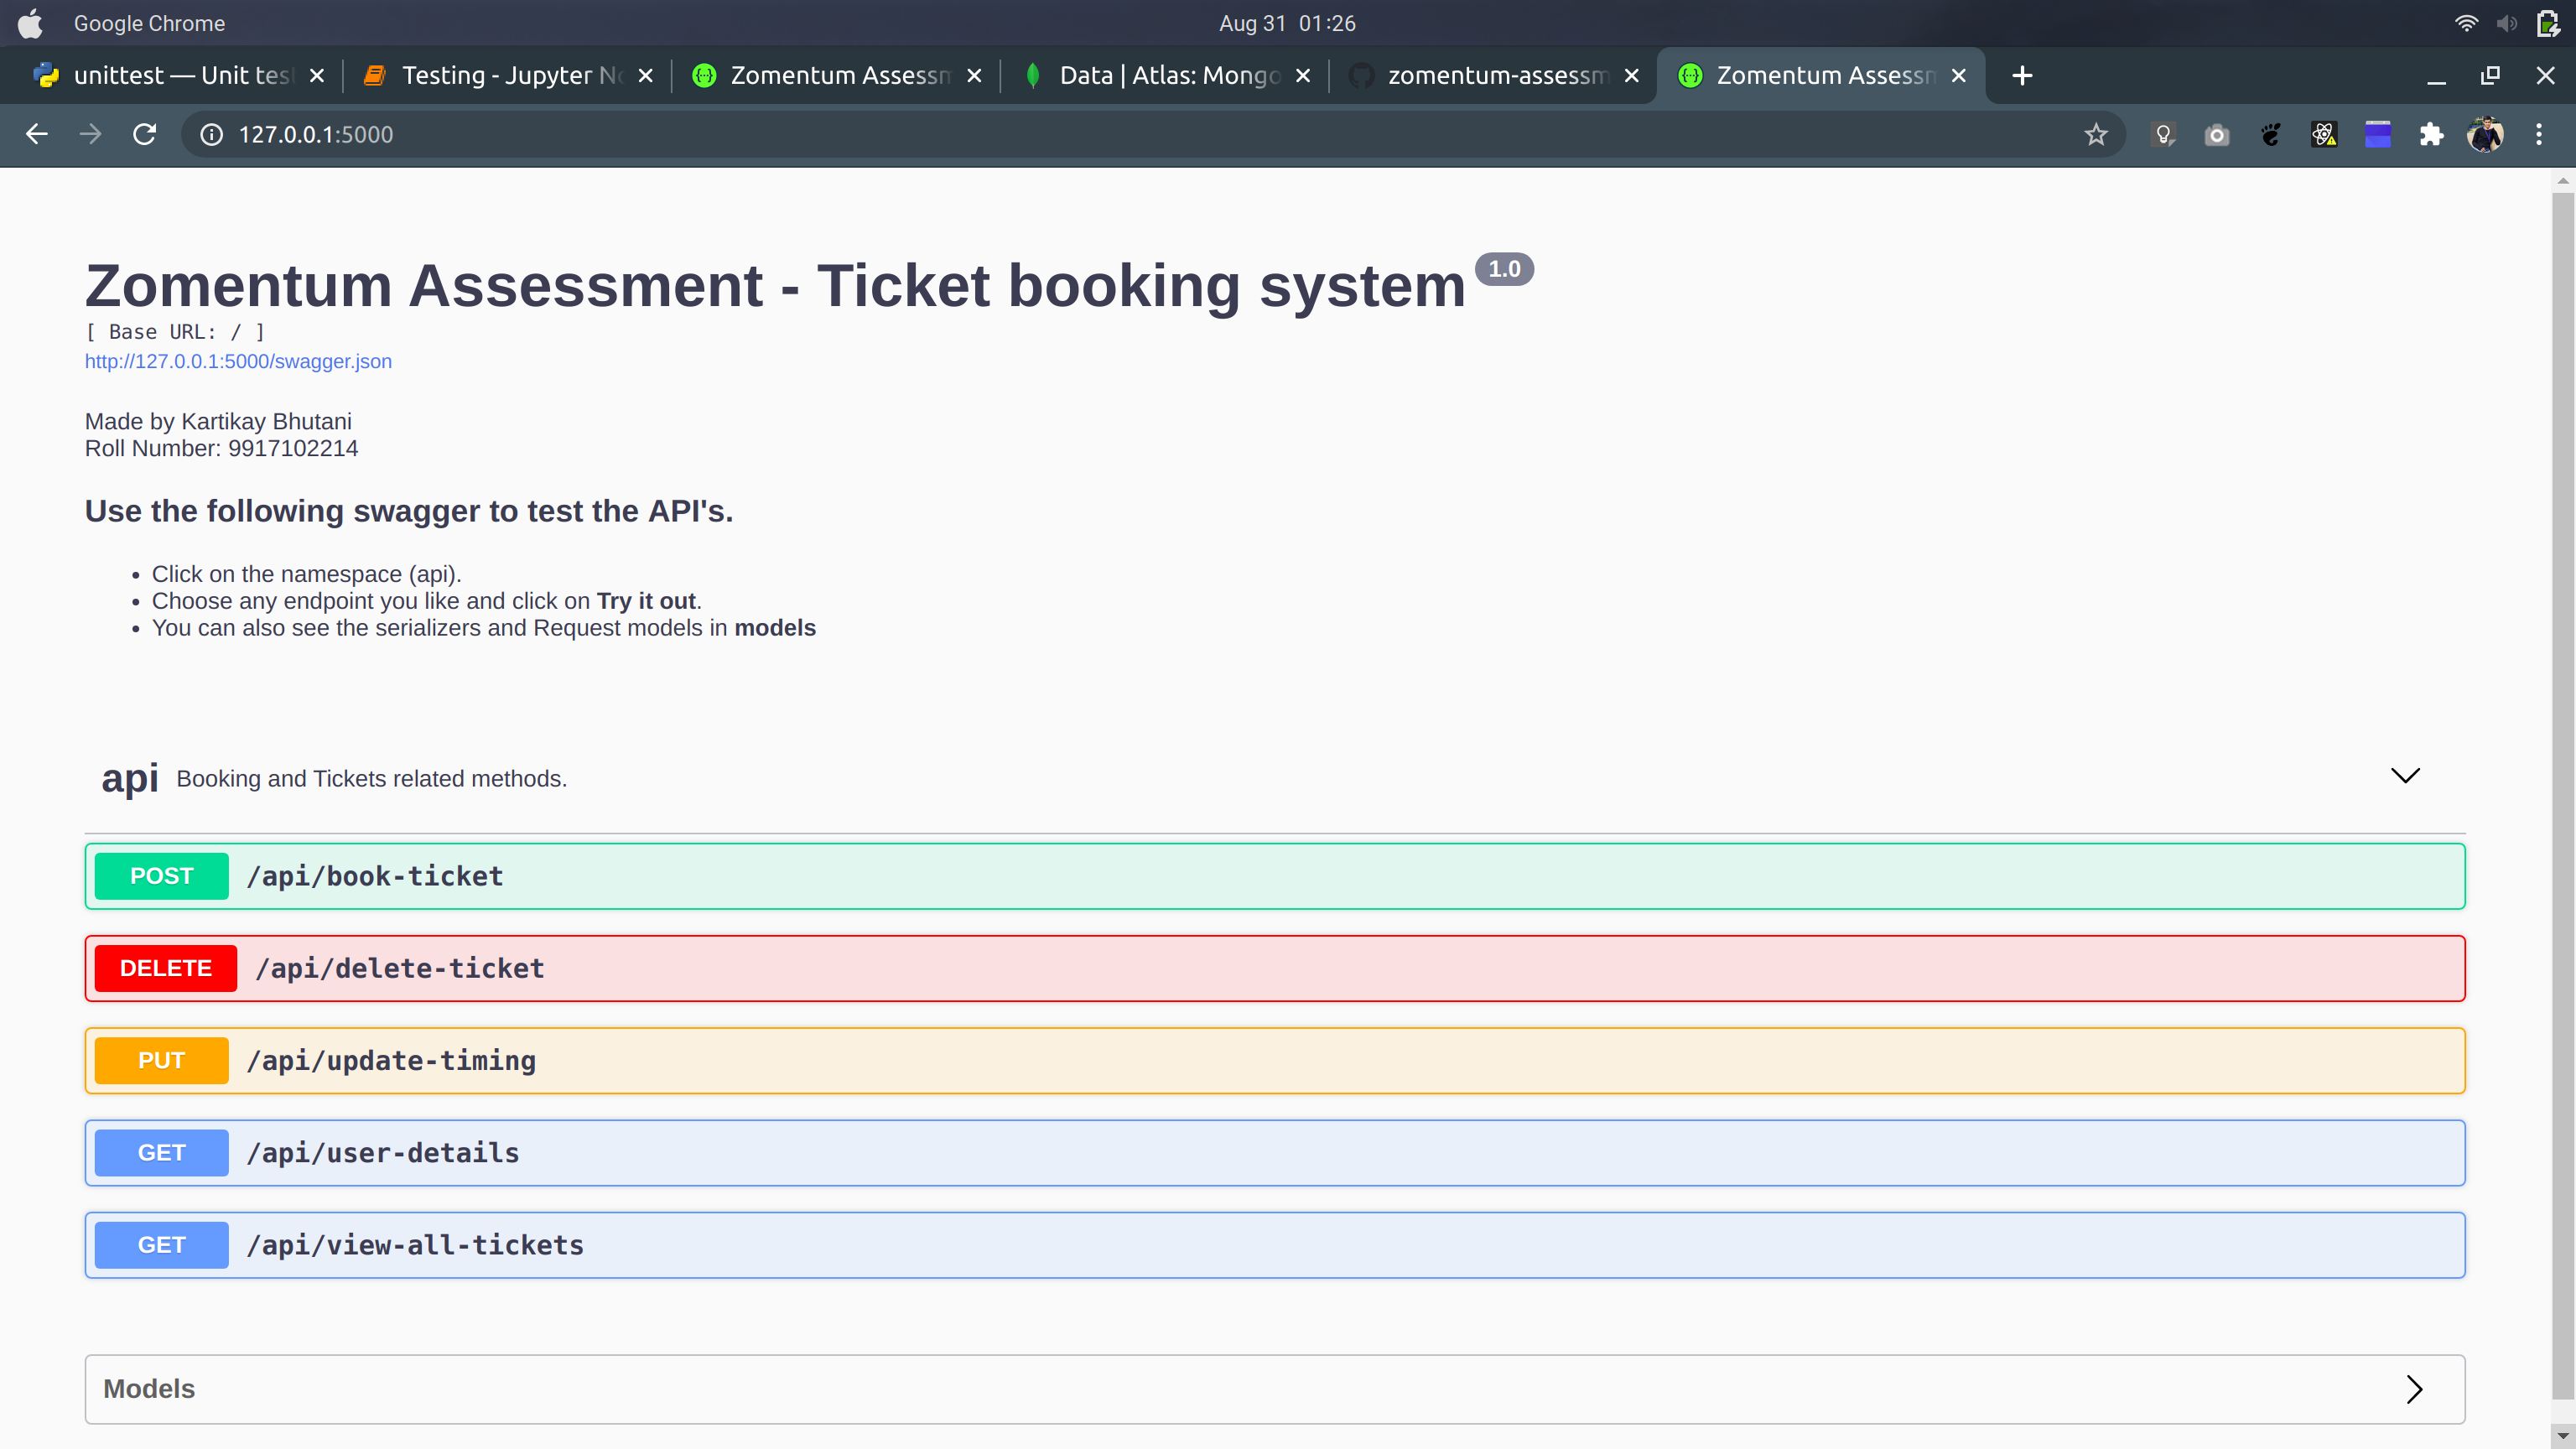Viewport: 2576px width, 1449px height.
Task: Open the Chrome three-dot menu
Action: tap(2539, 134)
